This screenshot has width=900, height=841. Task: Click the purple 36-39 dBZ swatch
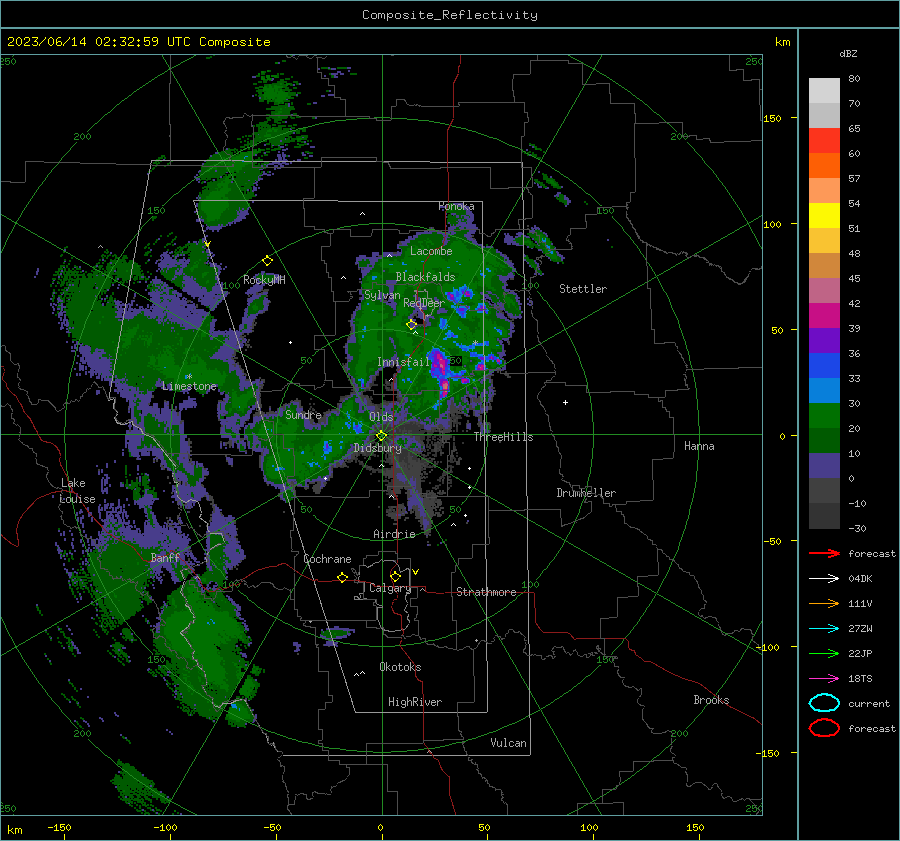[824, 341]
